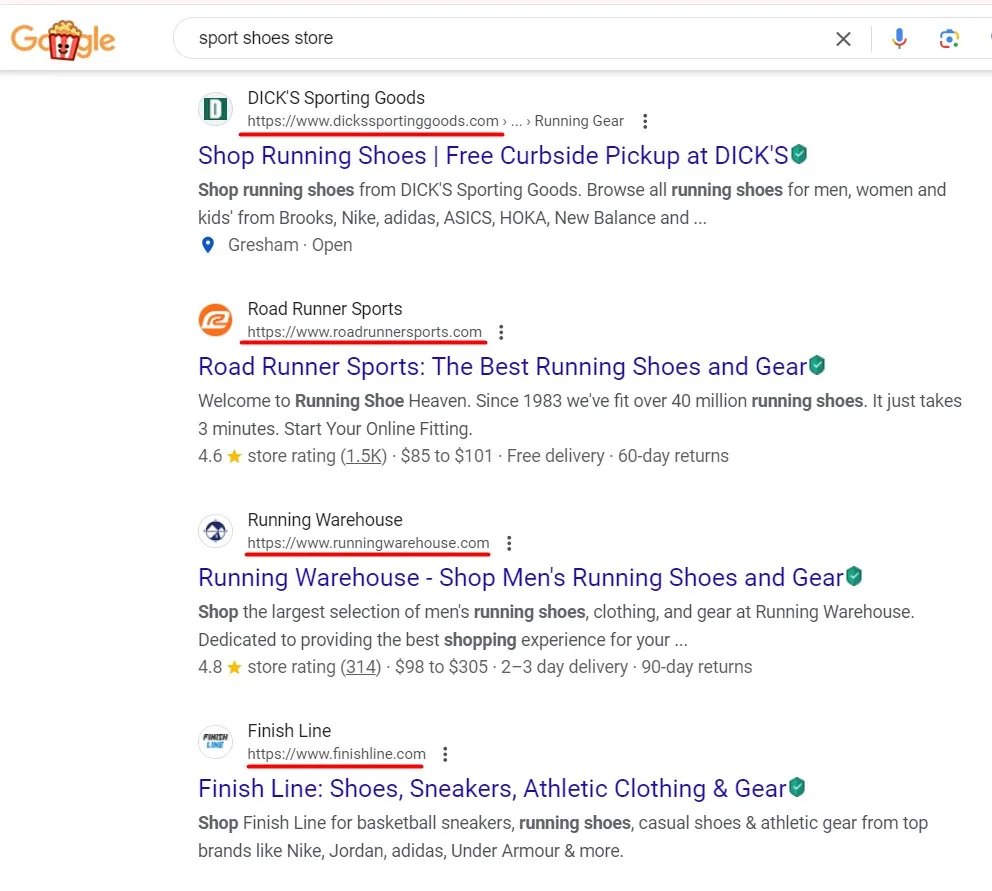Click verified badge on DICK'S result
The height and width of the screenshot is (891, 992).
(x=798, y=155)
